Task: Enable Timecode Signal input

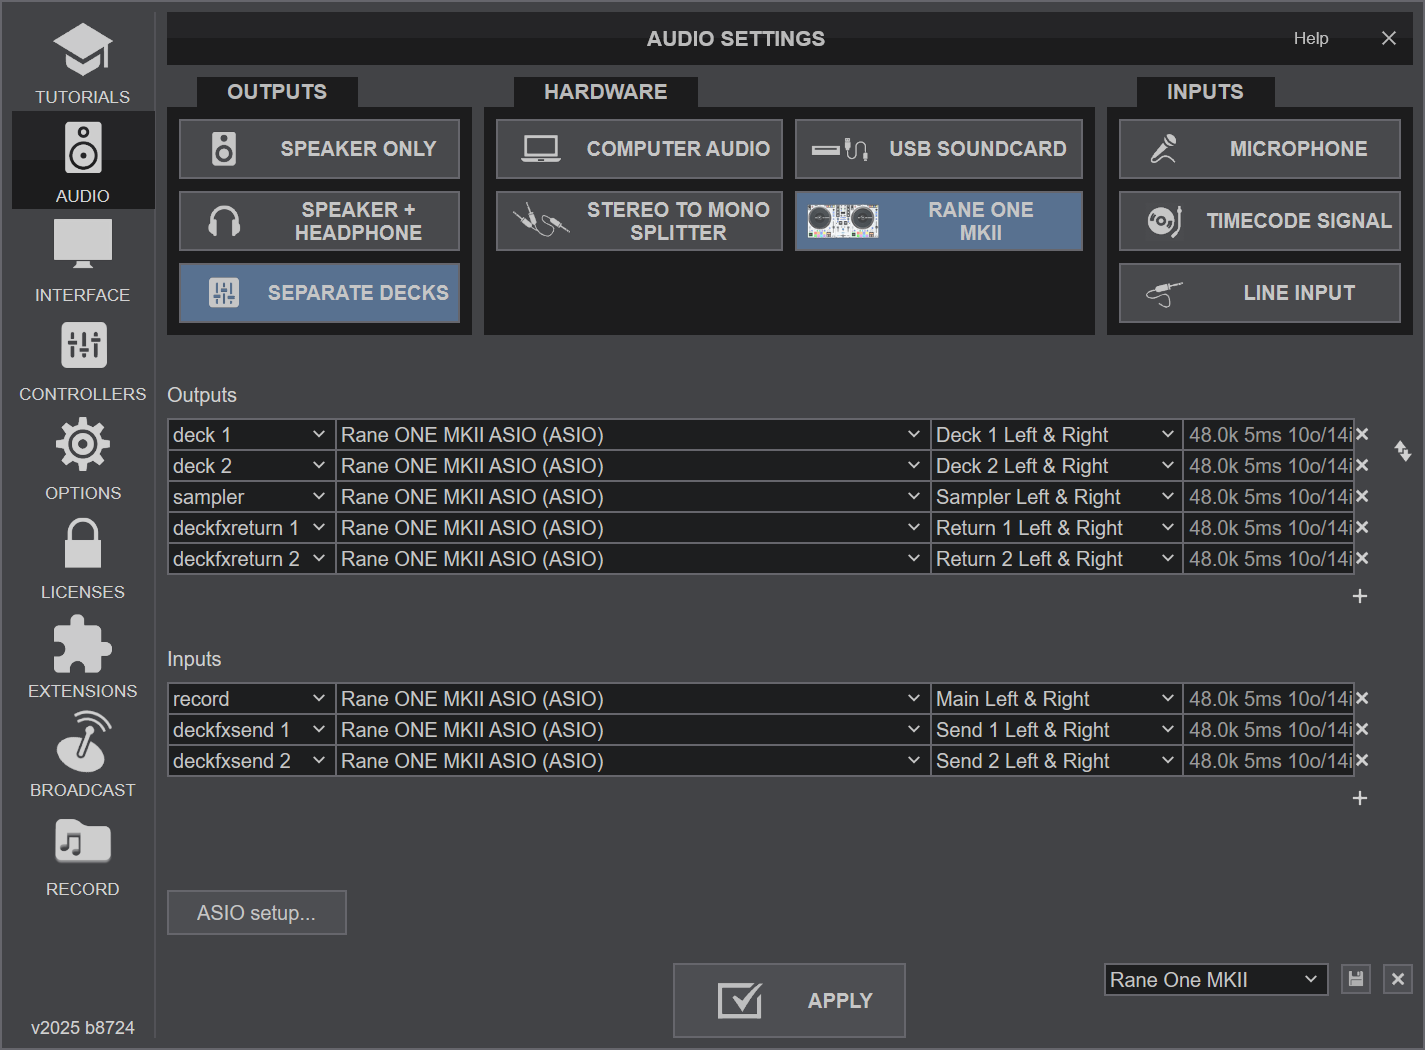Action: (x=1260, y=221)
